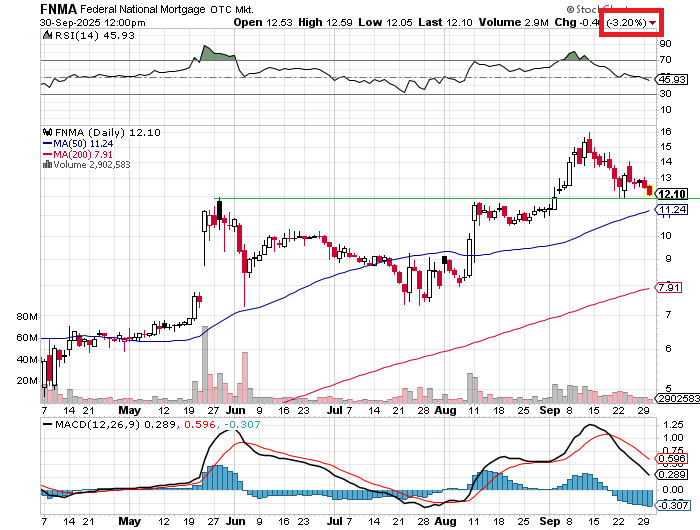Click the 1.25 label on the MACD scale
The height and width of the screenshot is (530, 700).
tap(673, 424)
